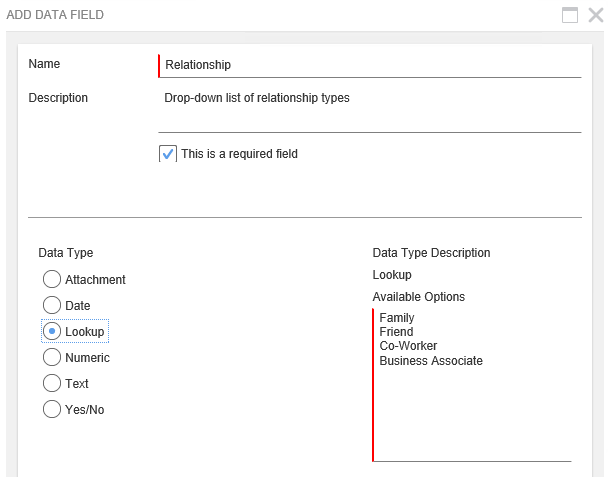
Task: Choose the Text data type option
Action: 52,384
